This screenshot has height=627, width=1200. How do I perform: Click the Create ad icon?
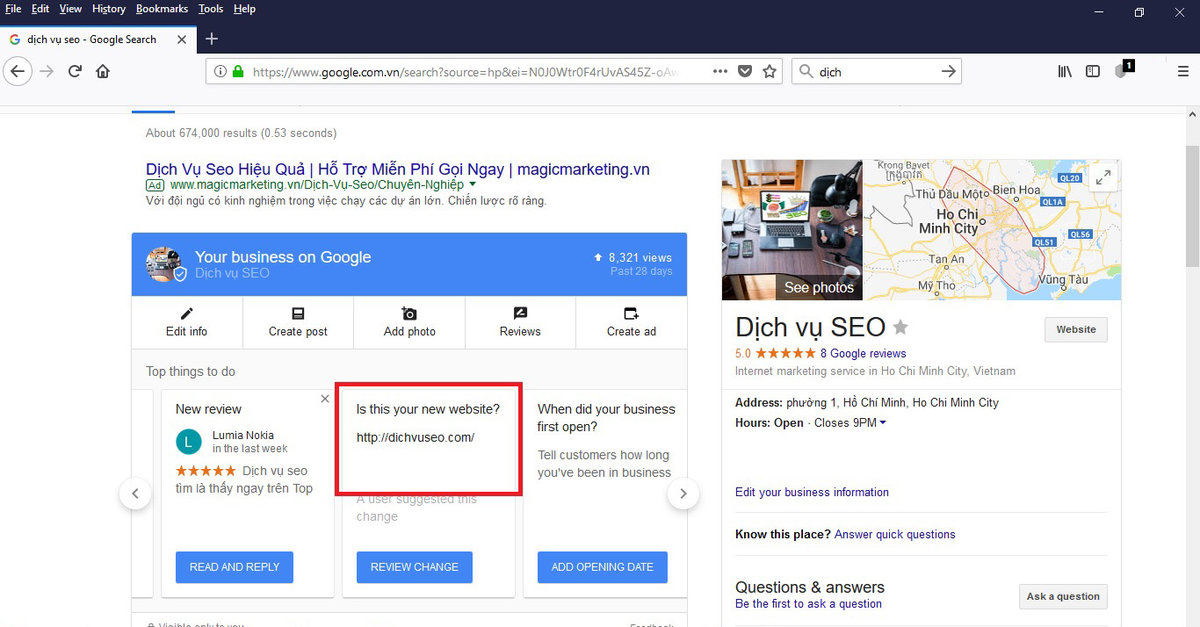pos(631,314)
